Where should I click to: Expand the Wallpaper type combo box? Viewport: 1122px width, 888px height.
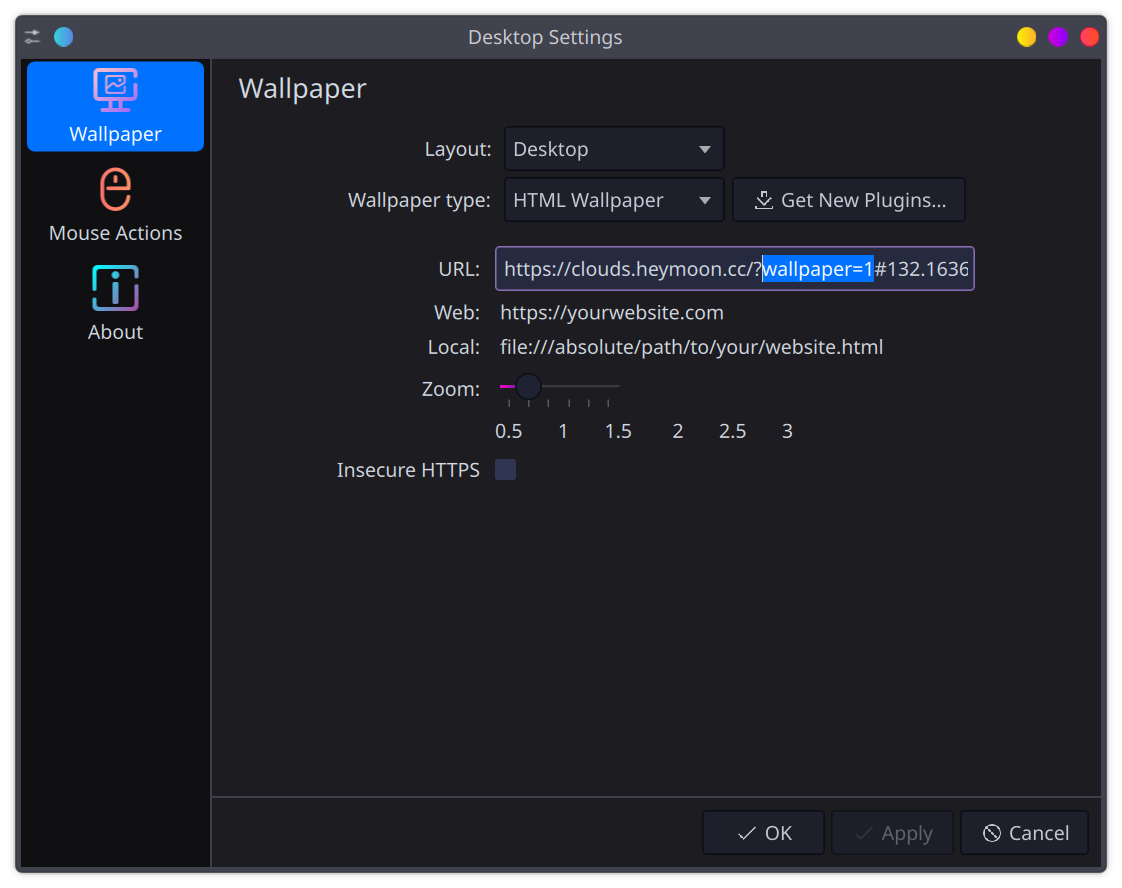[x=613, y=200]
